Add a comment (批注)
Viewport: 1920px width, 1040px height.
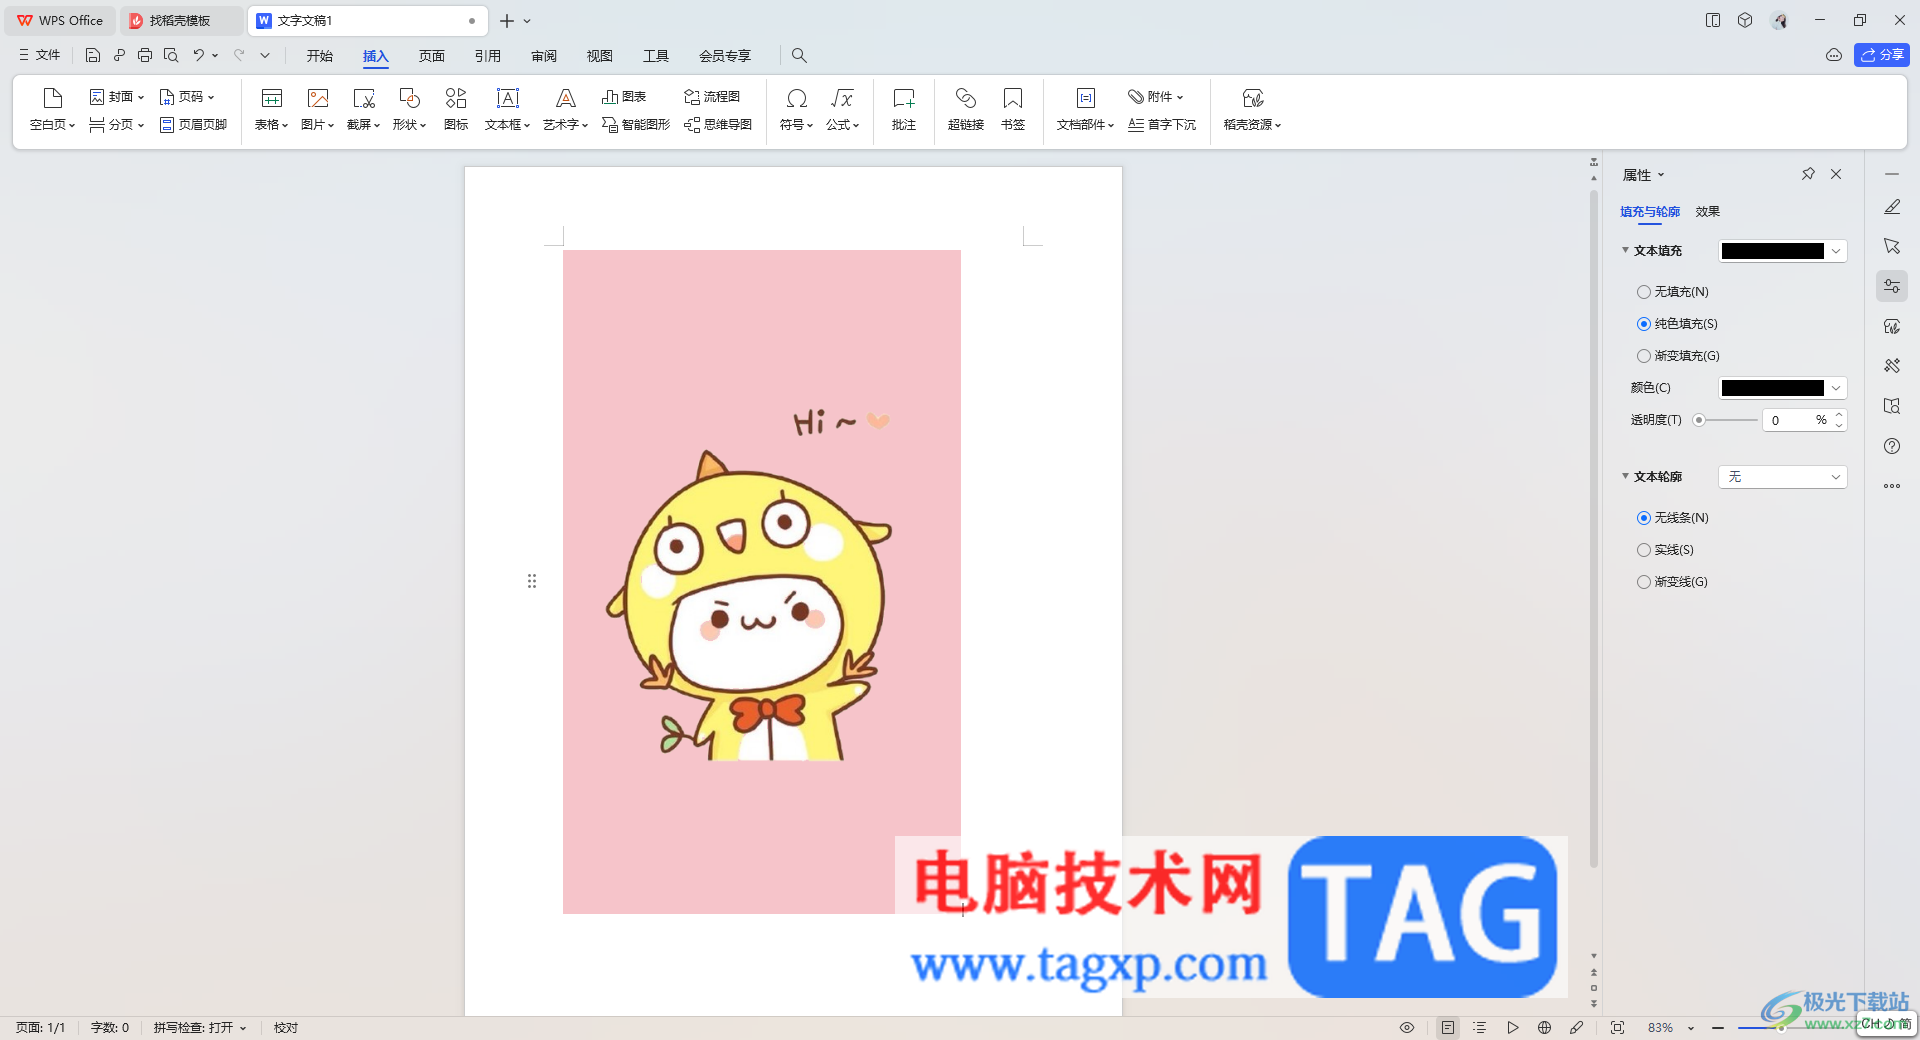point(904,110)
